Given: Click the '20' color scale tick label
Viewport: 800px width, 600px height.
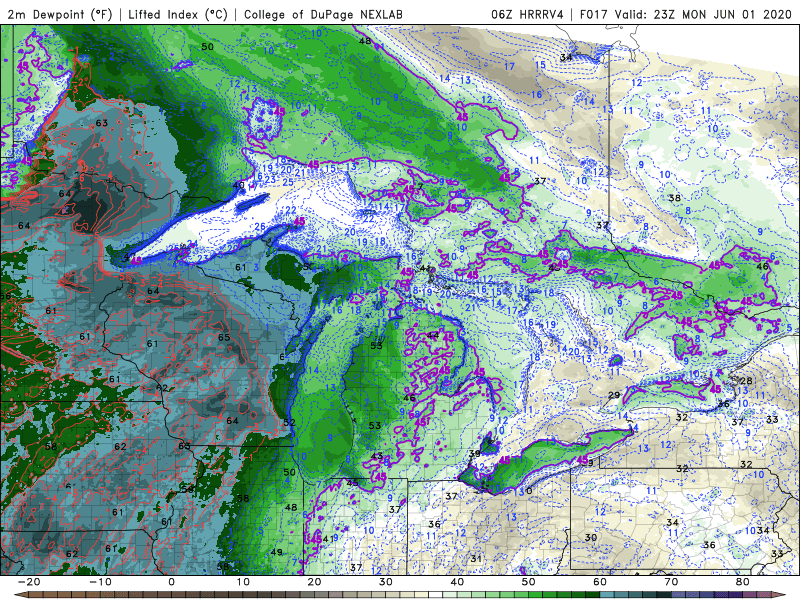Looking at the screenshot, I should click(x=314, y=582).
